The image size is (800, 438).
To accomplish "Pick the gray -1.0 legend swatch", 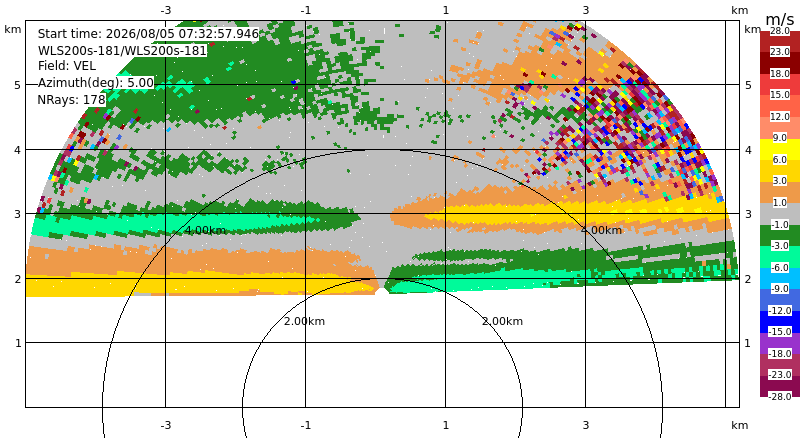I will (x=780, y=214).
